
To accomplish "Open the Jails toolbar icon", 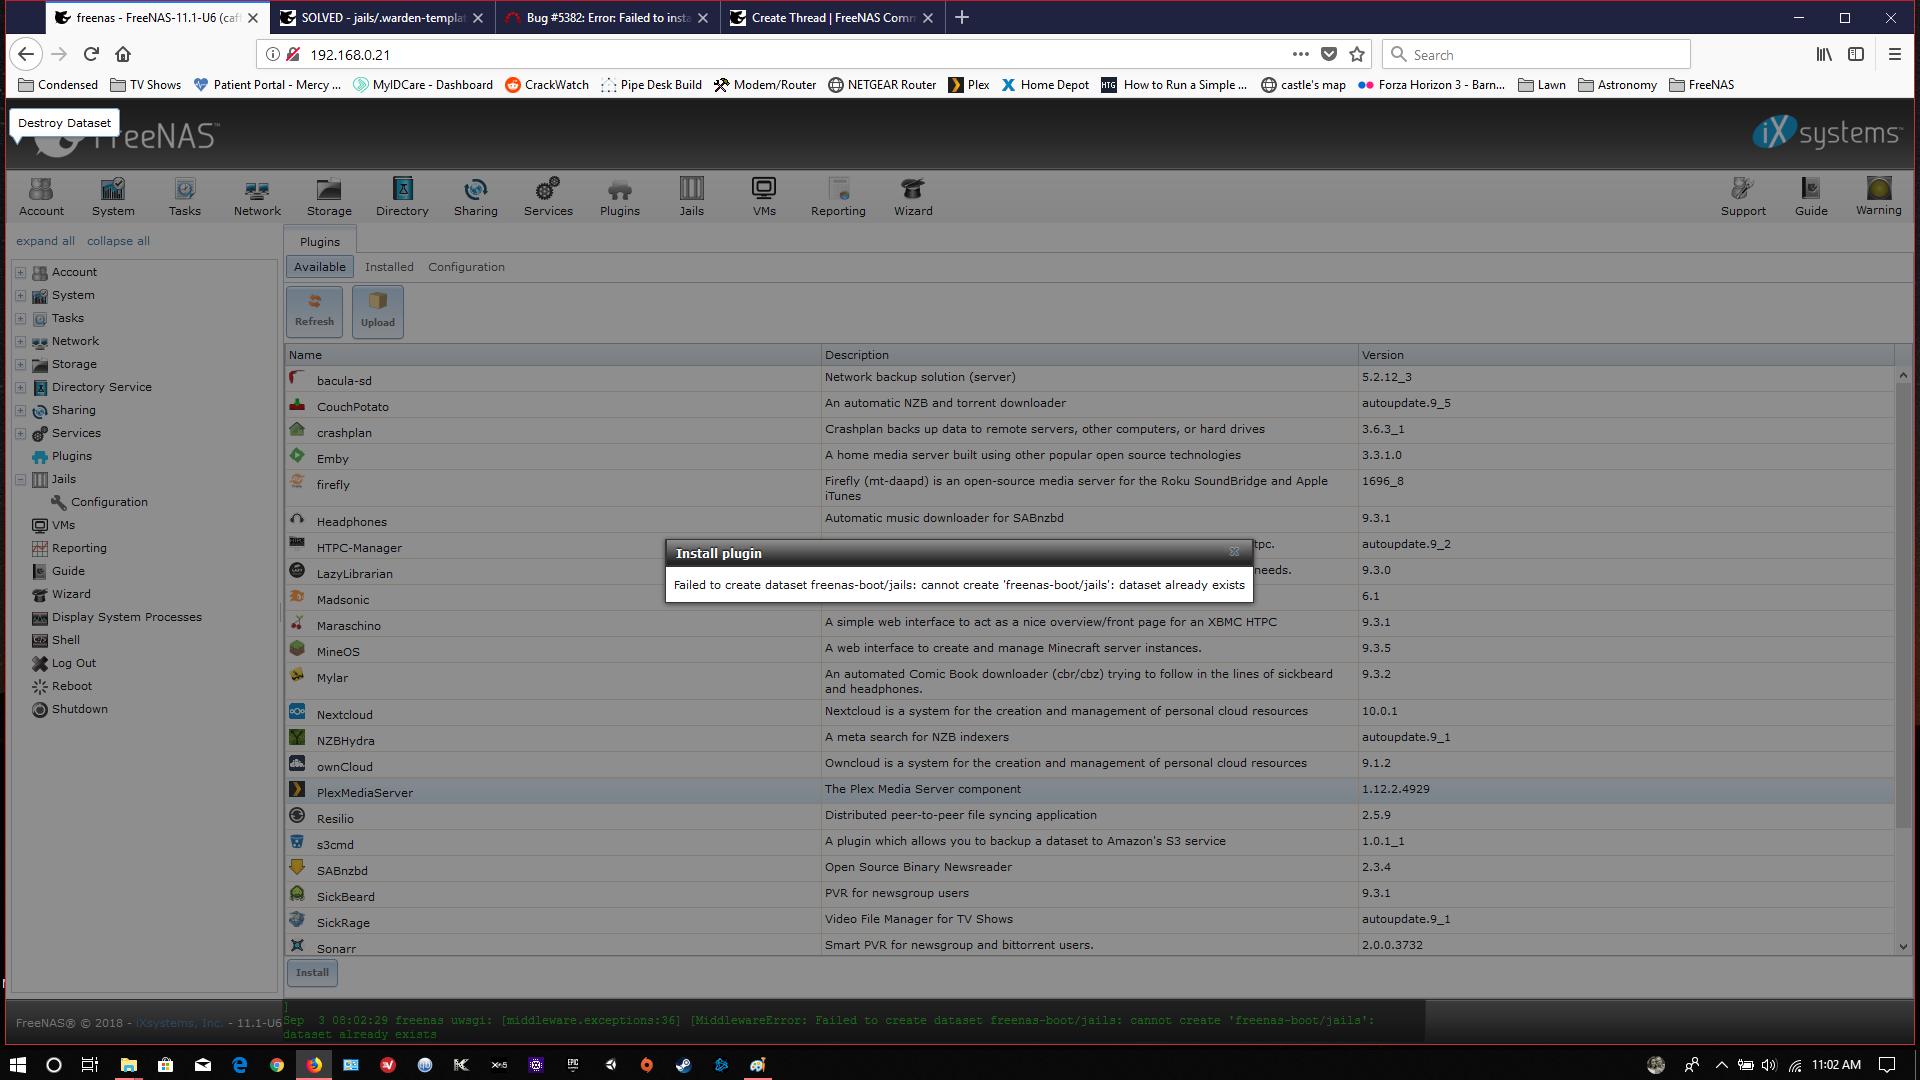I will [692, 196].
